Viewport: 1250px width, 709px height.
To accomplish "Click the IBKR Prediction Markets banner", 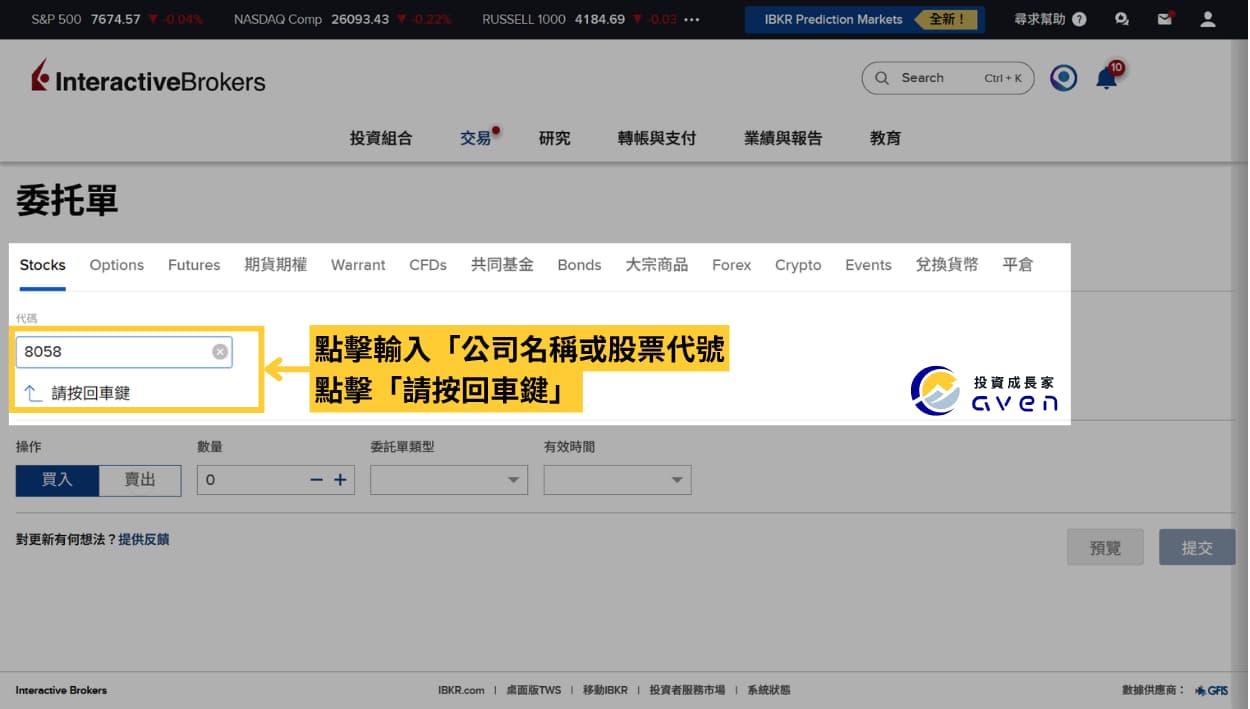I will coord(865,19).
